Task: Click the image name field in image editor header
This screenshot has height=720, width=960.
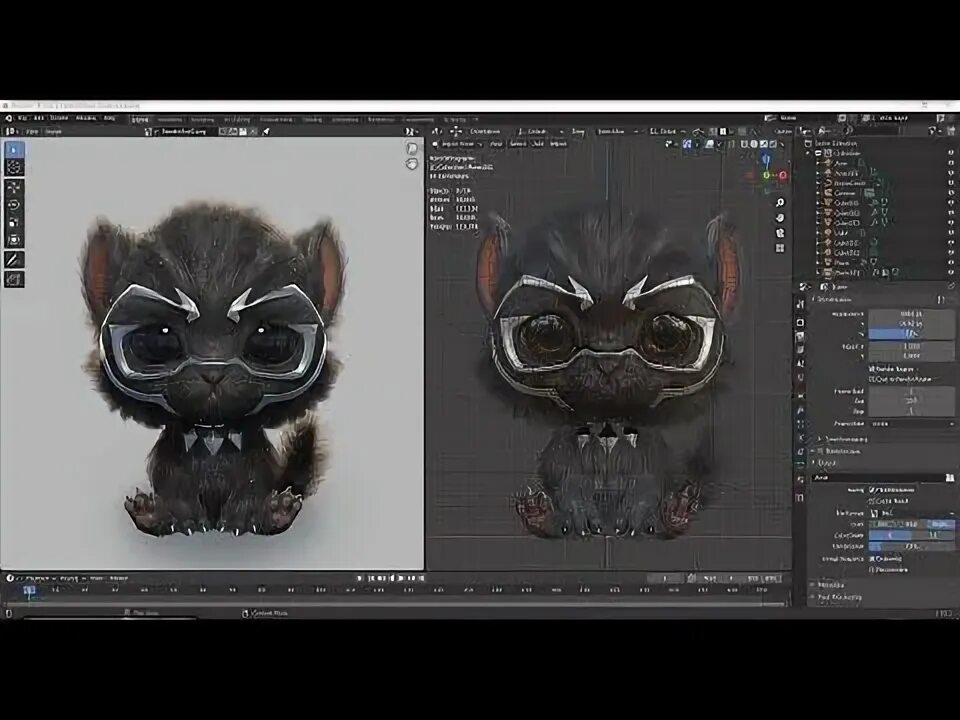Action: coord(184,132)
